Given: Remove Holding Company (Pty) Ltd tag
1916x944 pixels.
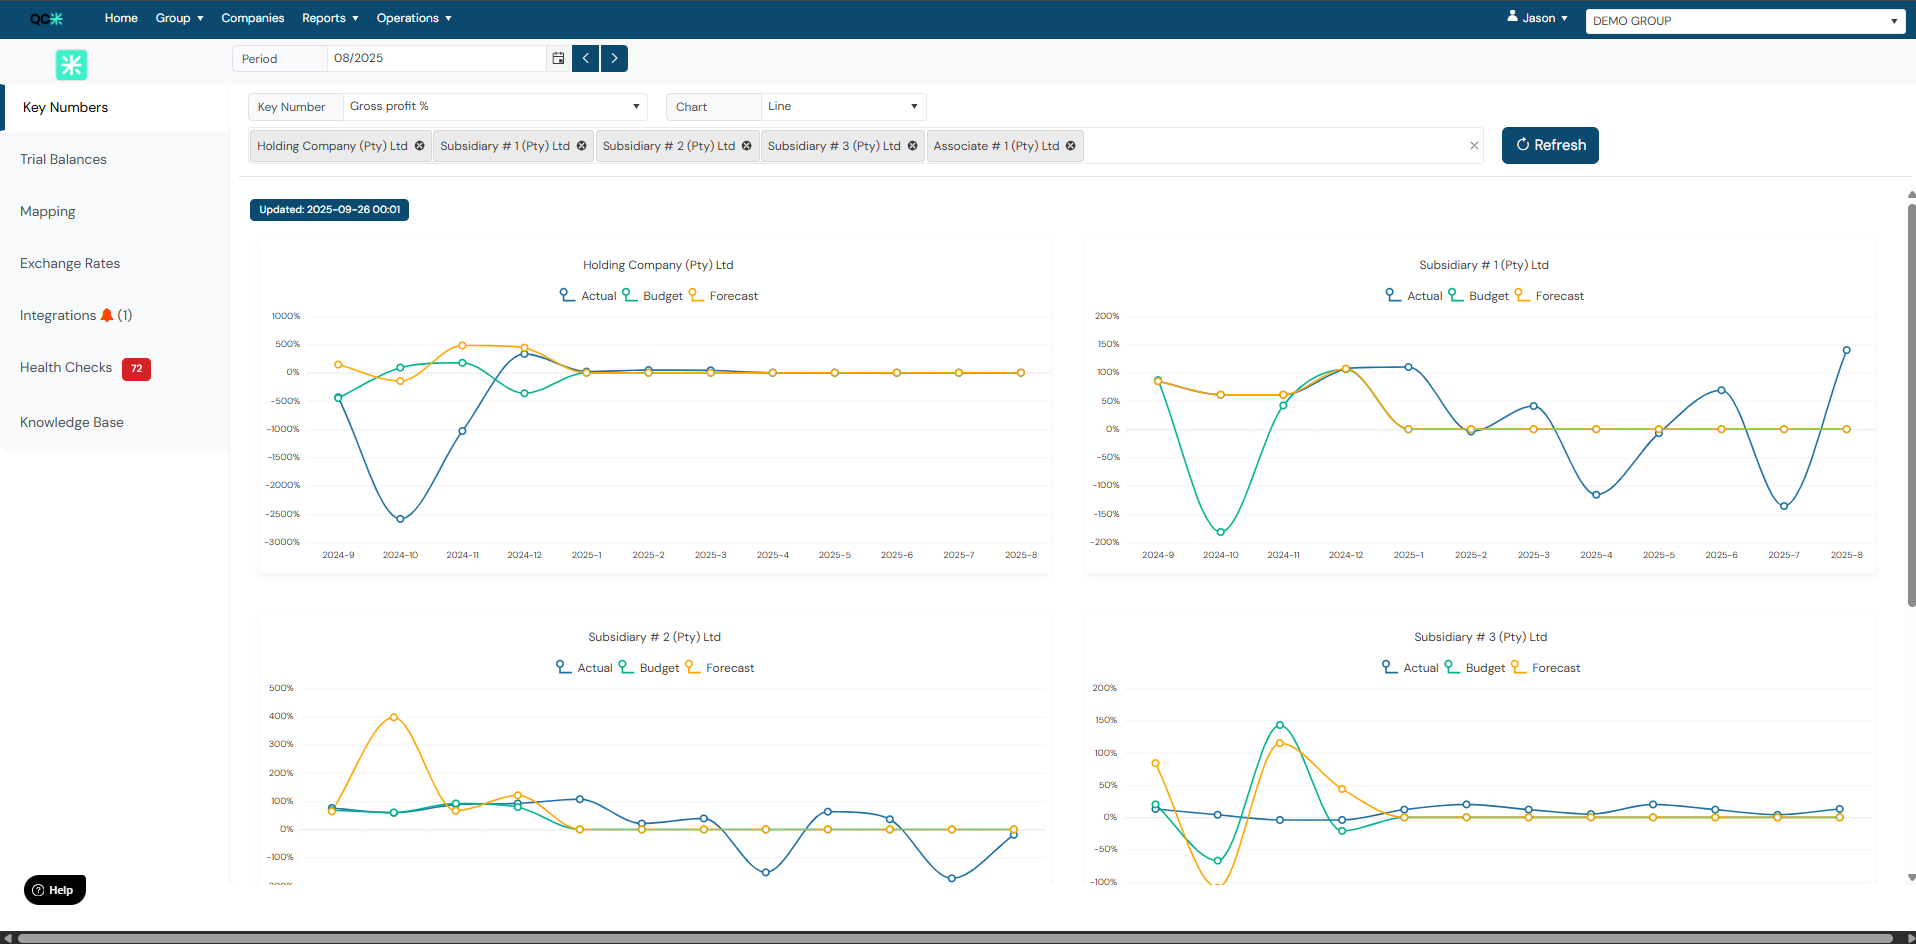Looking at the screenshot, I should [420, 146].
